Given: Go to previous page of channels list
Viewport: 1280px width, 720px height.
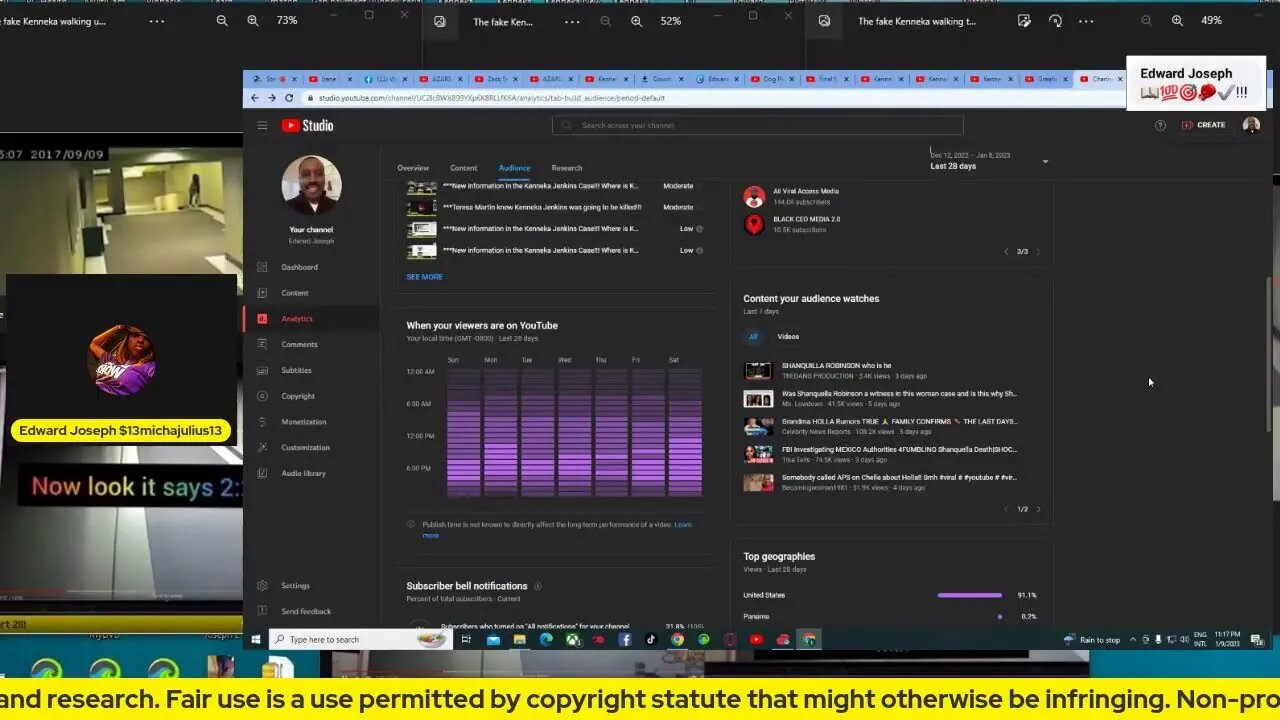Looking at the screenshot, I should [x=1006, y=251].
